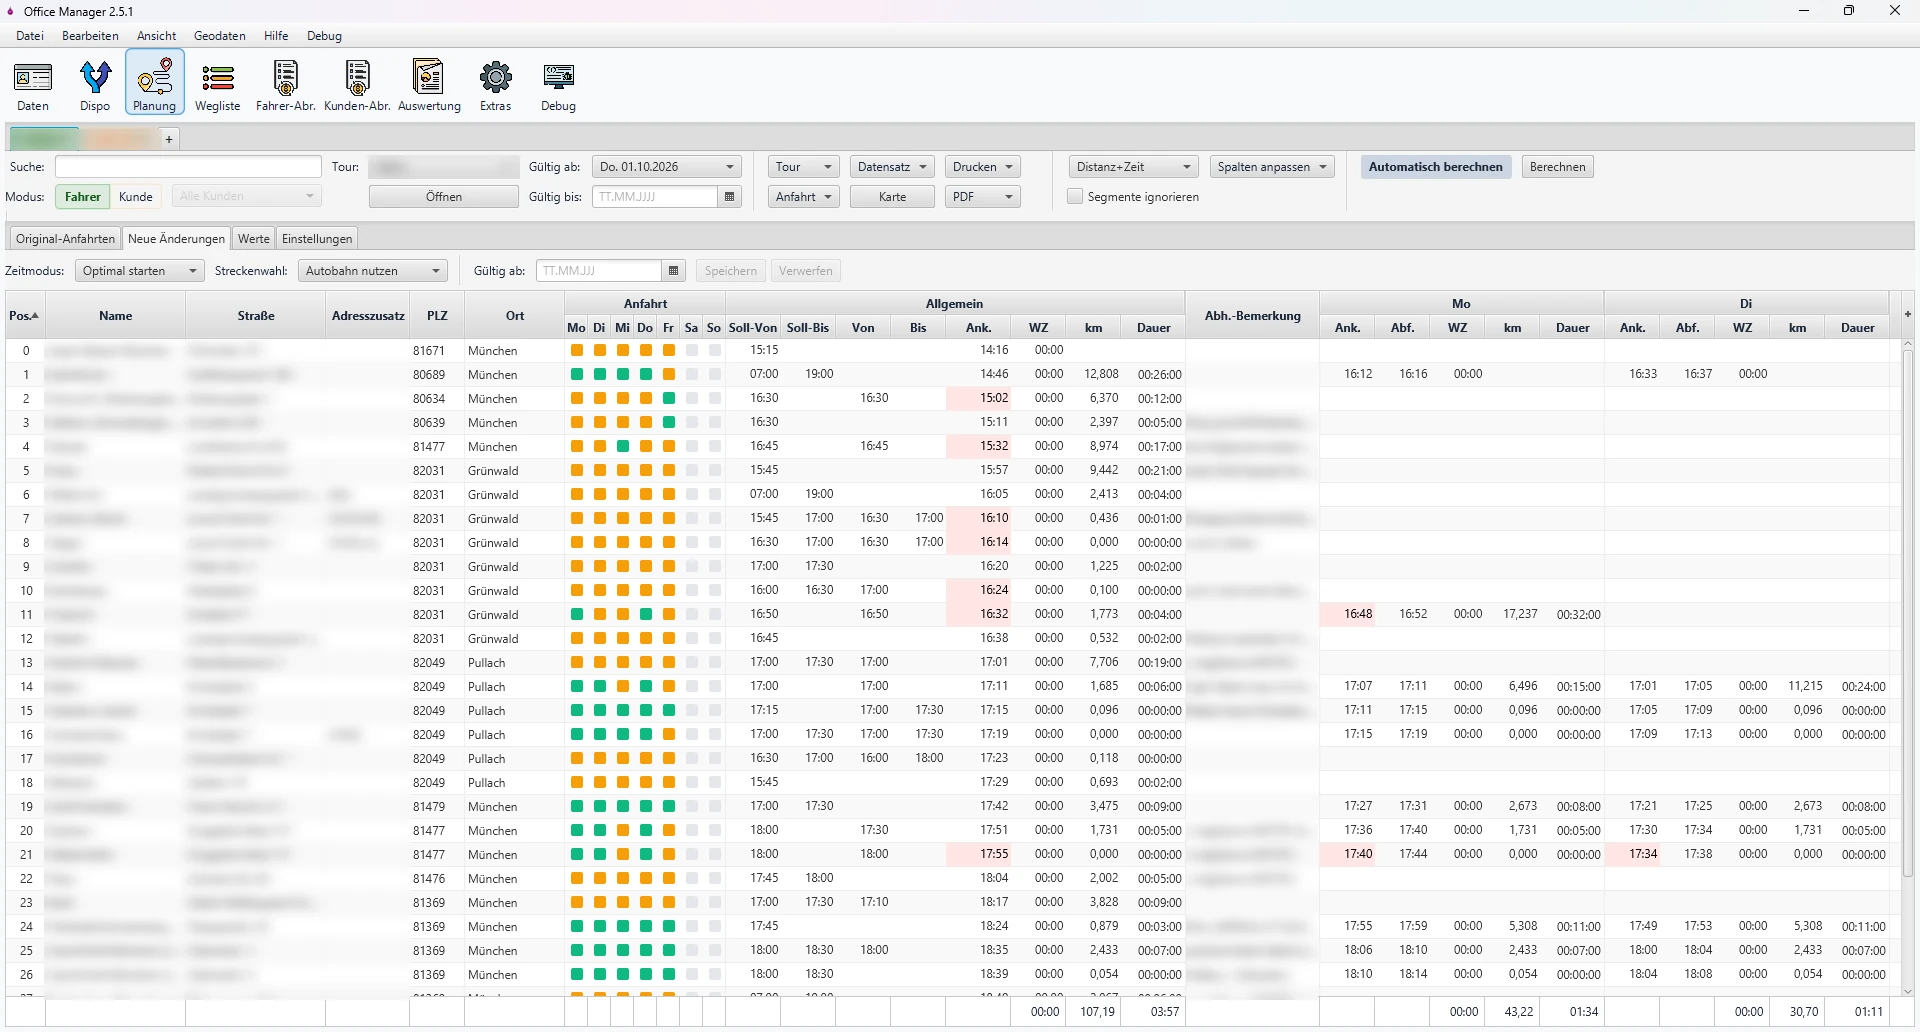The image size is (1920, 1032).
Task: Expand the Datensatz dropdown
Action: tap(892, 167)
